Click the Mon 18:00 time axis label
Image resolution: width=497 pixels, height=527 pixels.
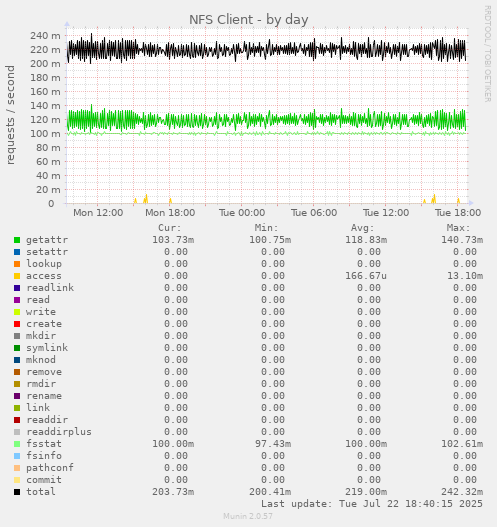[x=170, y=213]
